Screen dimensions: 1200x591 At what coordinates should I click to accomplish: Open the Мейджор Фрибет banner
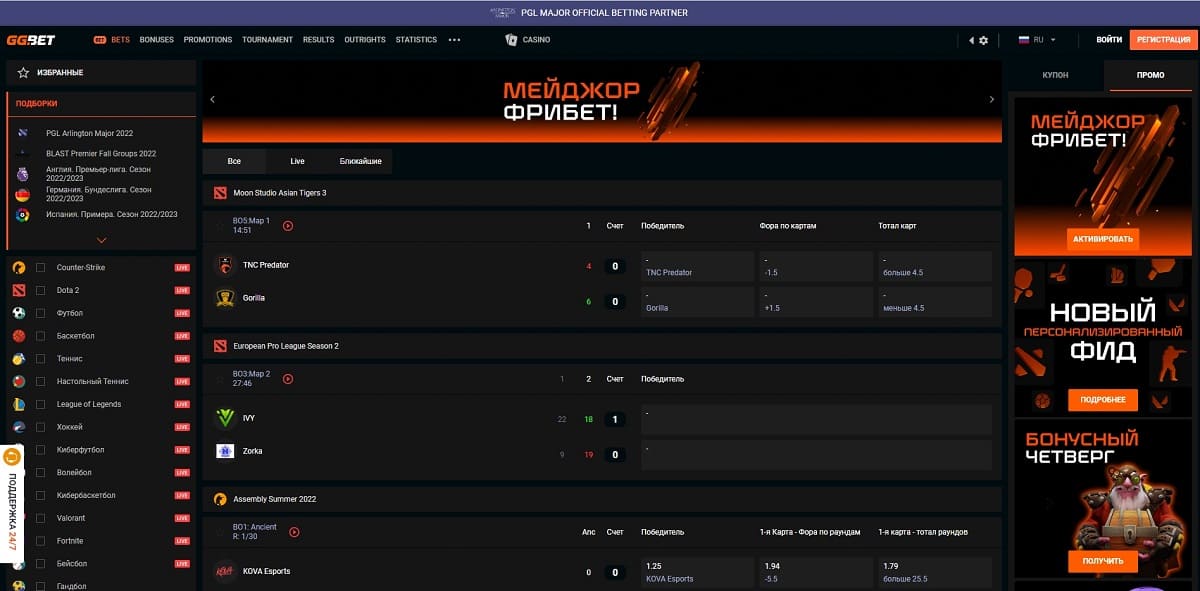pos(602,100)
